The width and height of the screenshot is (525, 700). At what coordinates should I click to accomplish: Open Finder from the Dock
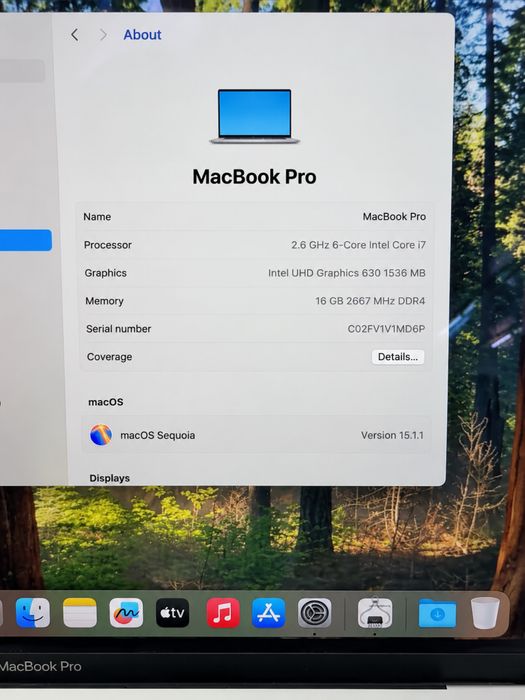[33, 613]
